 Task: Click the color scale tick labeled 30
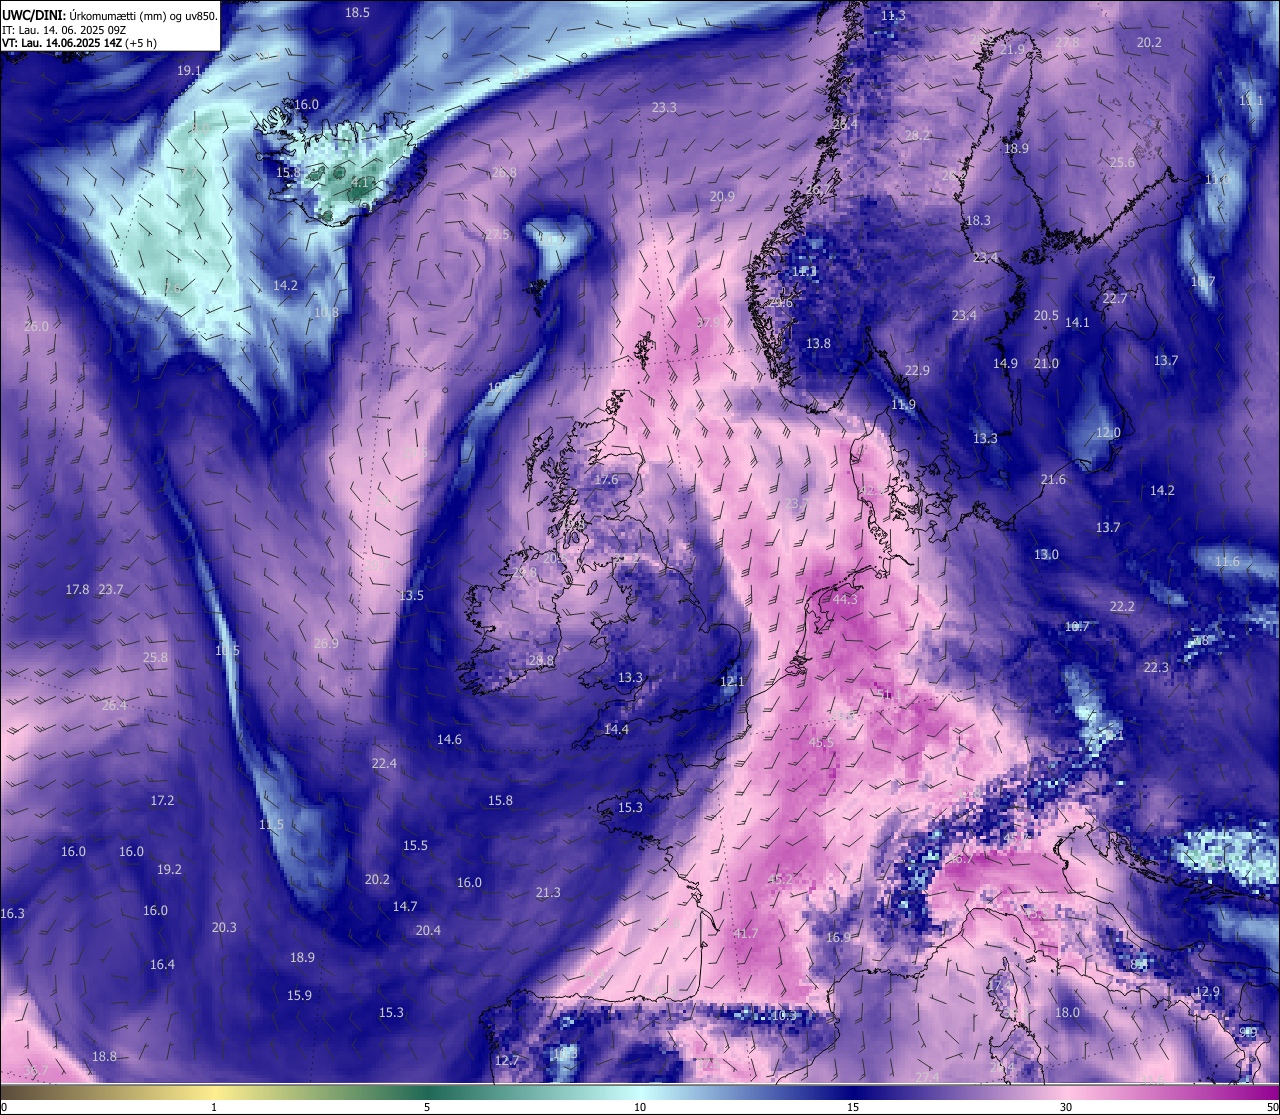pos(1066,1107)
